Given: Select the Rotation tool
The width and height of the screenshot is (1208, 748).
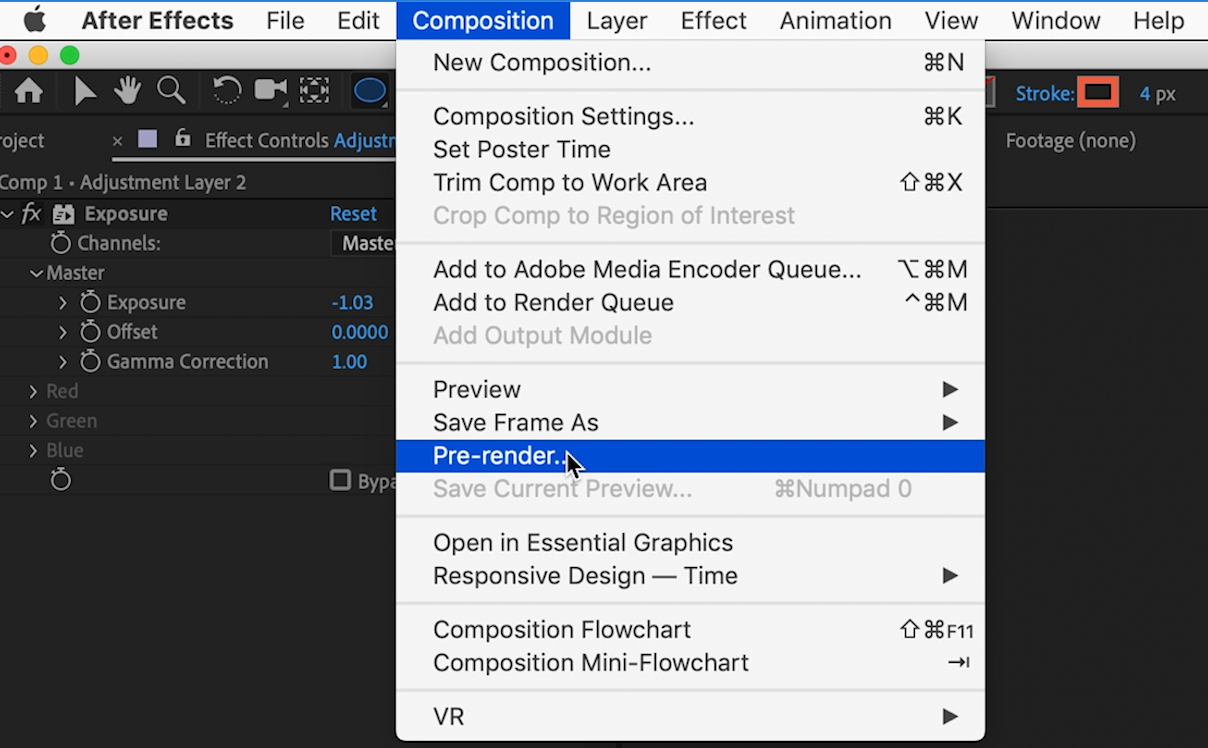Looking at the screenshot, I should [227, 90].
